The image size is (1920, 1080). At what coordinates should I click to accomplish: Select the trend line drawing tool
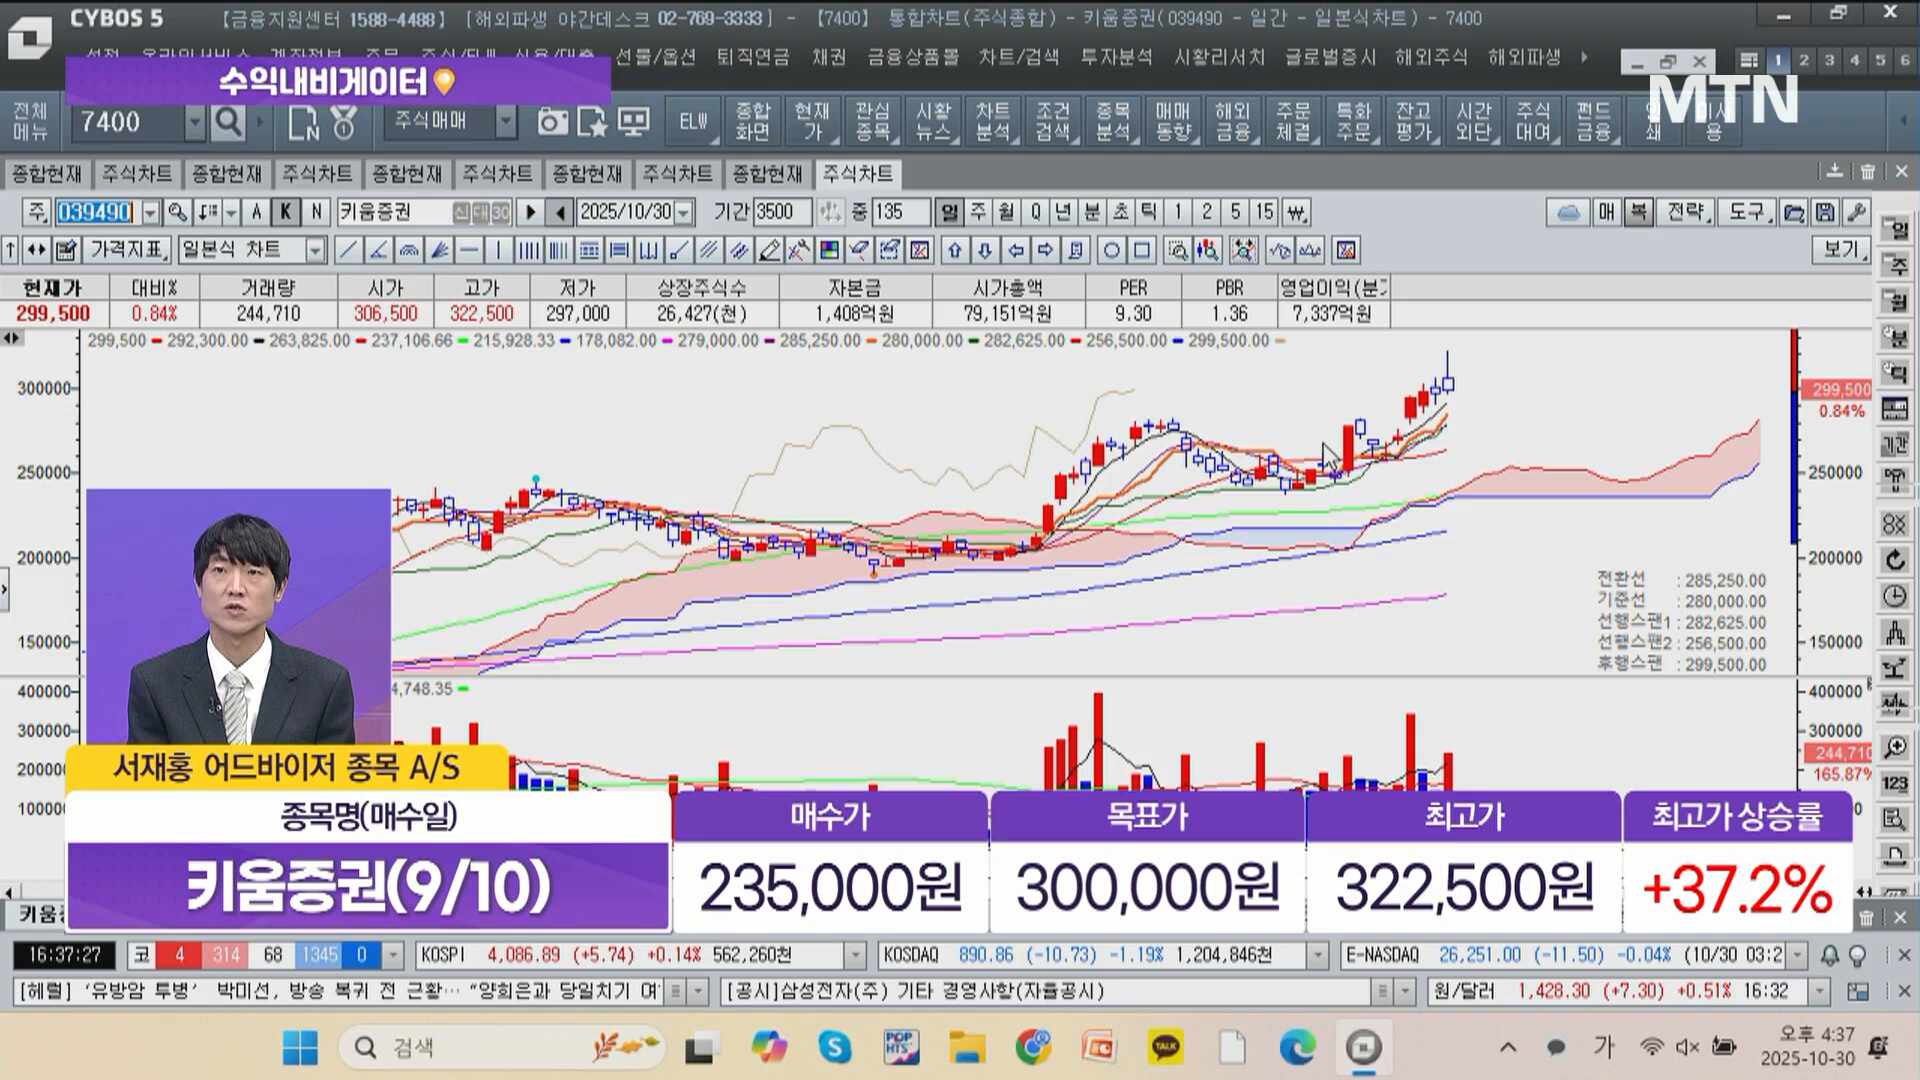(x=347, y=250)
